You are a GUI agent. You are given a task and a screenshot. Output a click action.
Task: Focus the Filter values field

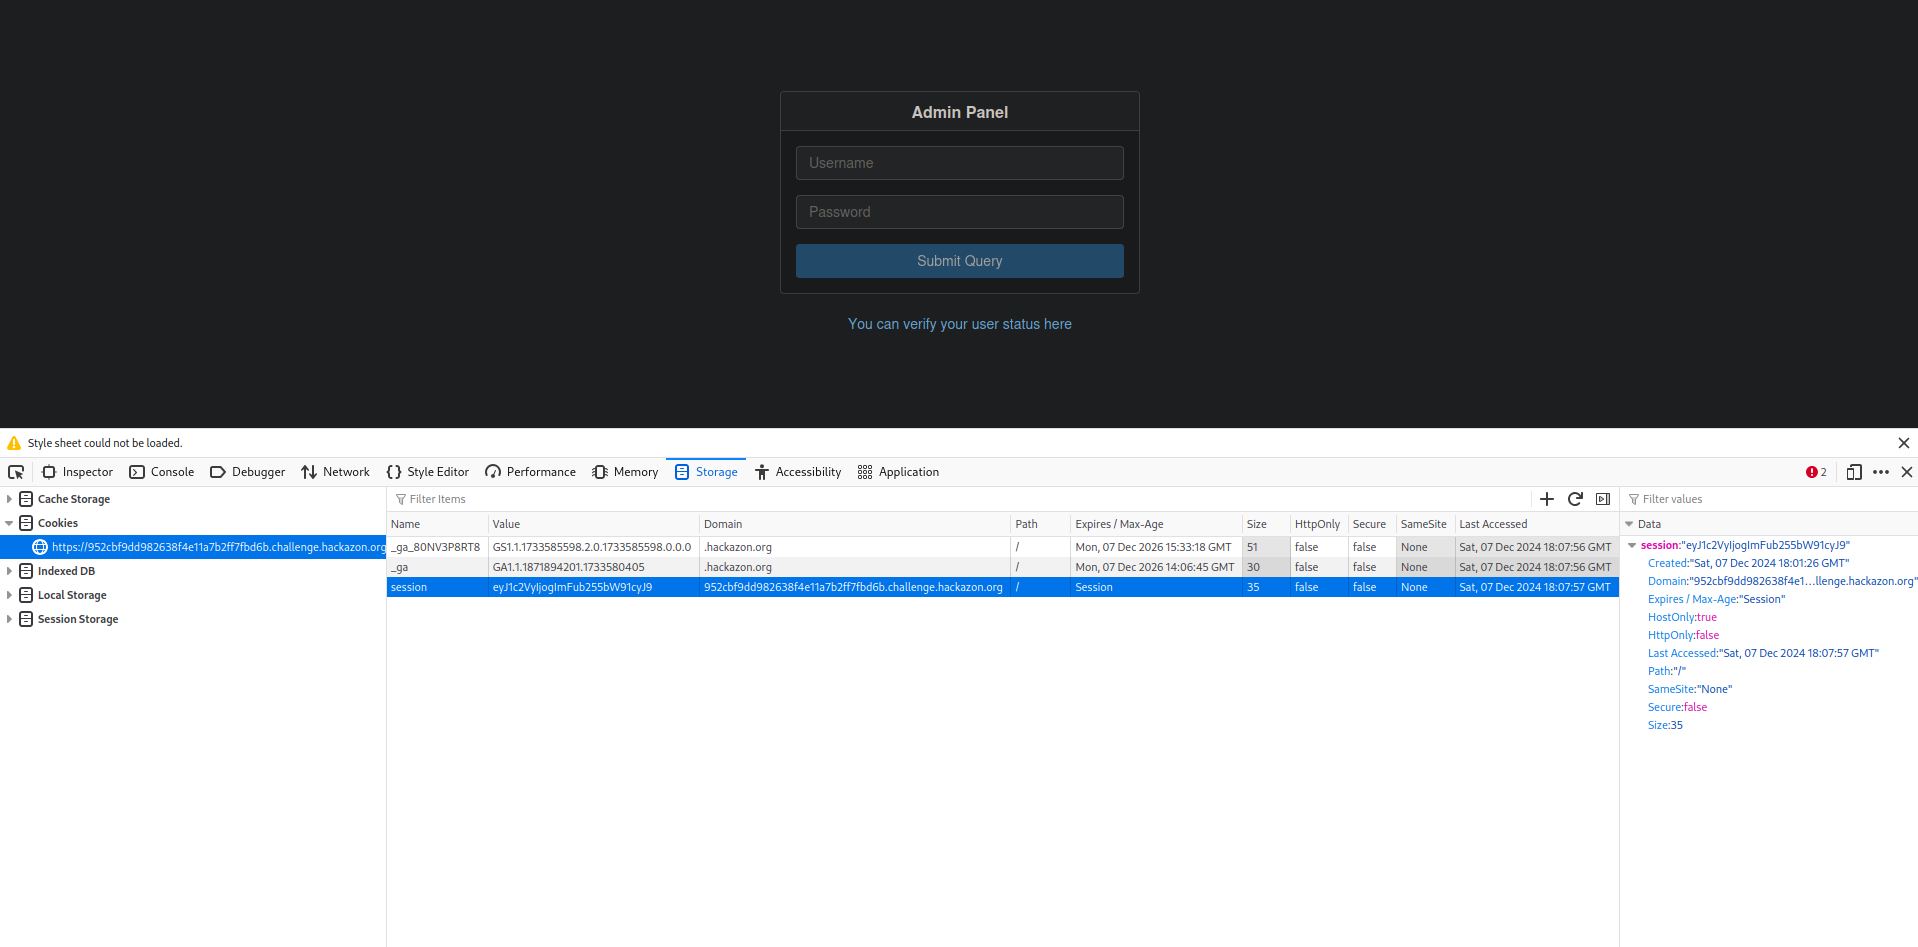1768,499
